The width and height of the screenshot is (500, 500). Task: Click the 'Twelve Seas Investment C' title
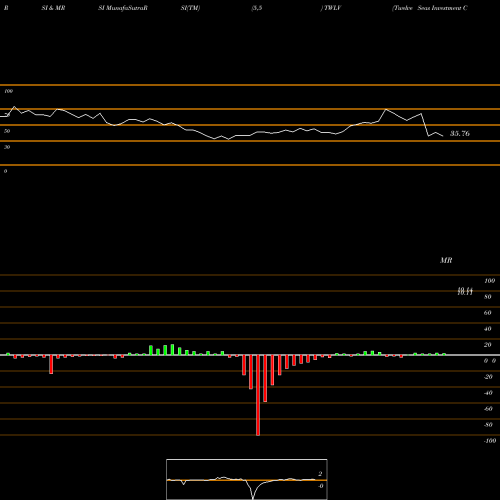point(430,8)
